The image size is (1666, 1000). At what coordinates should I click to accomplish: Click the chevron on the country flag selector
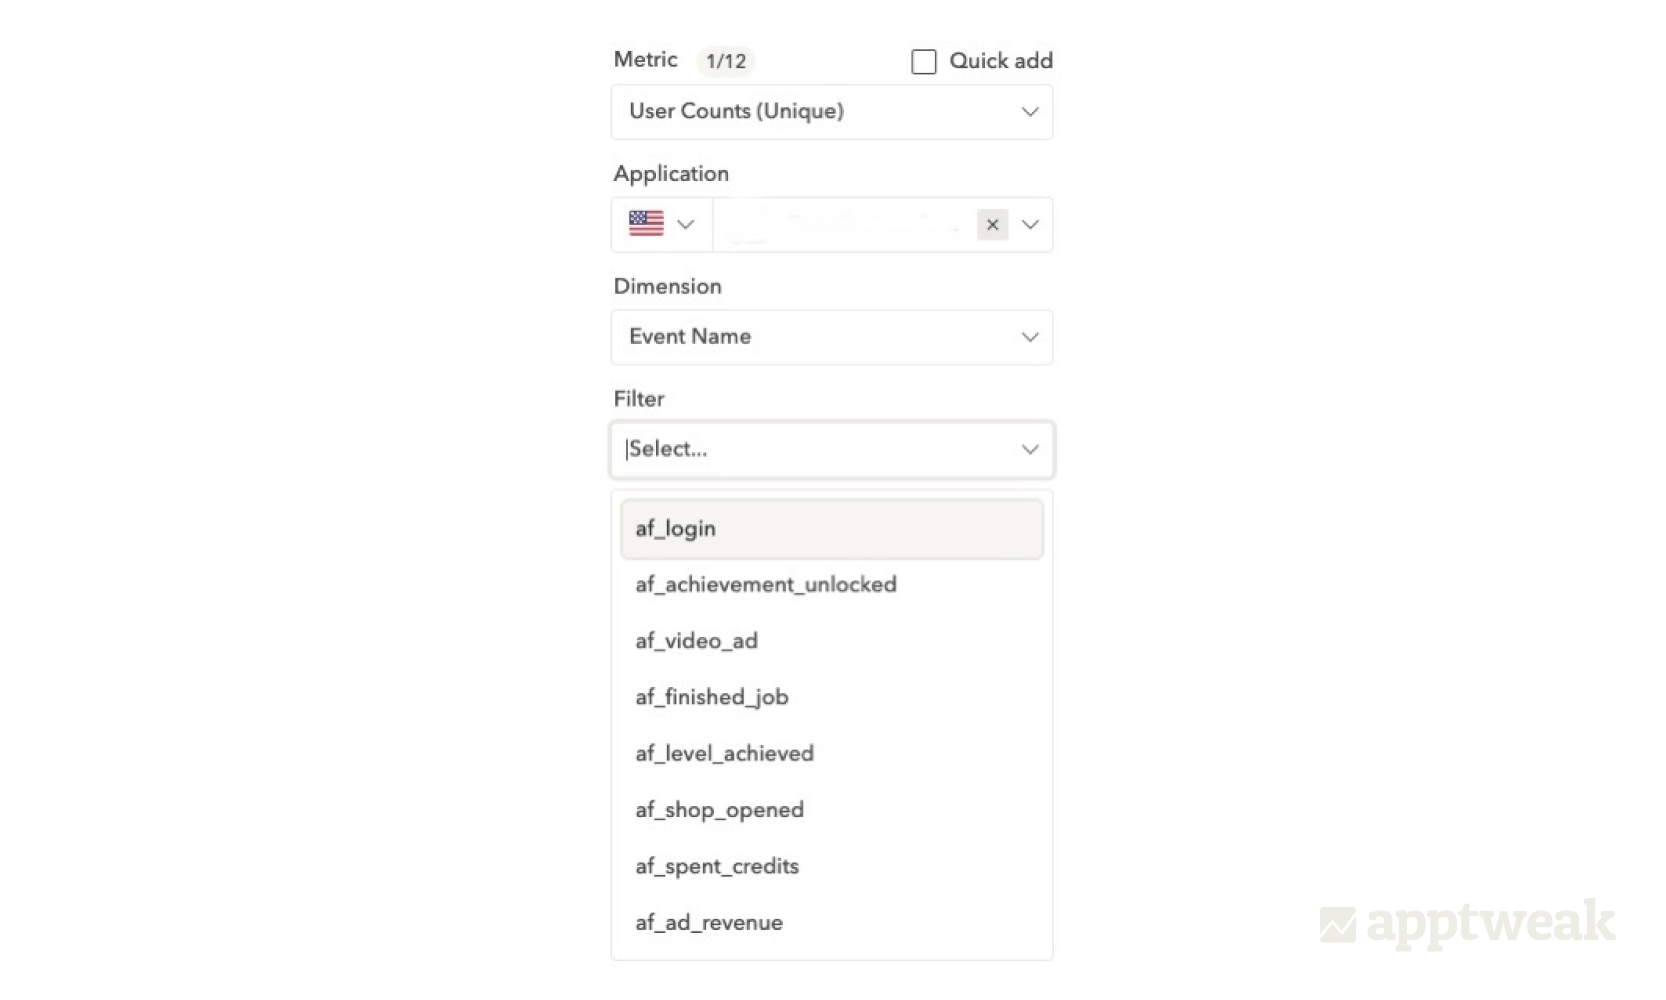coord(686,224)
